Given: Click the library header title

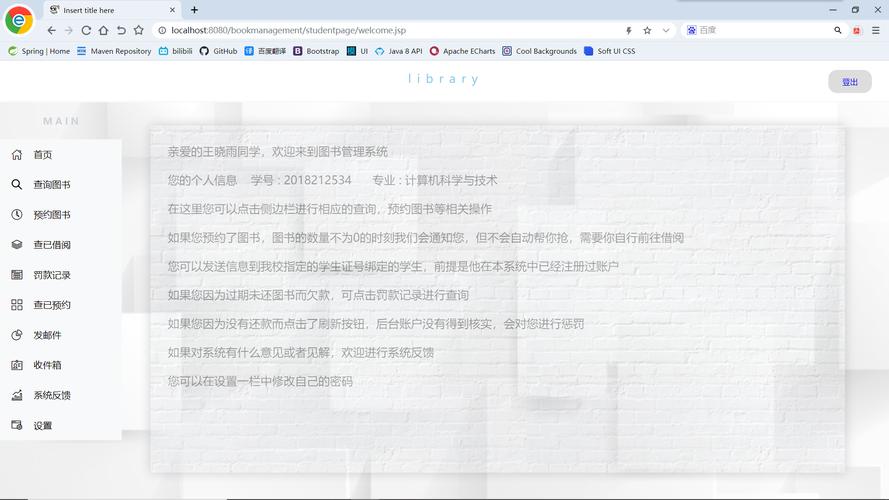Looking at the screenshot, I should [x=443, y=79].
